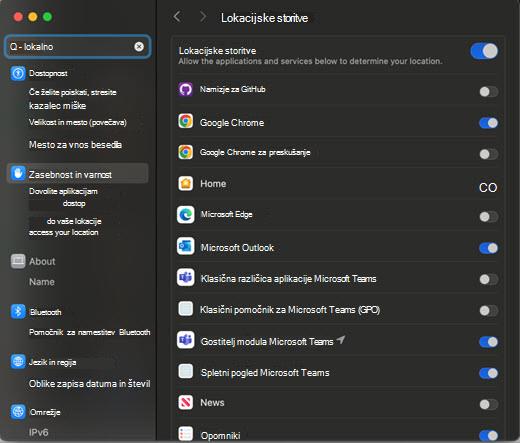Click the Klasična različica Microsoft Teams icon

coord(185,277)
